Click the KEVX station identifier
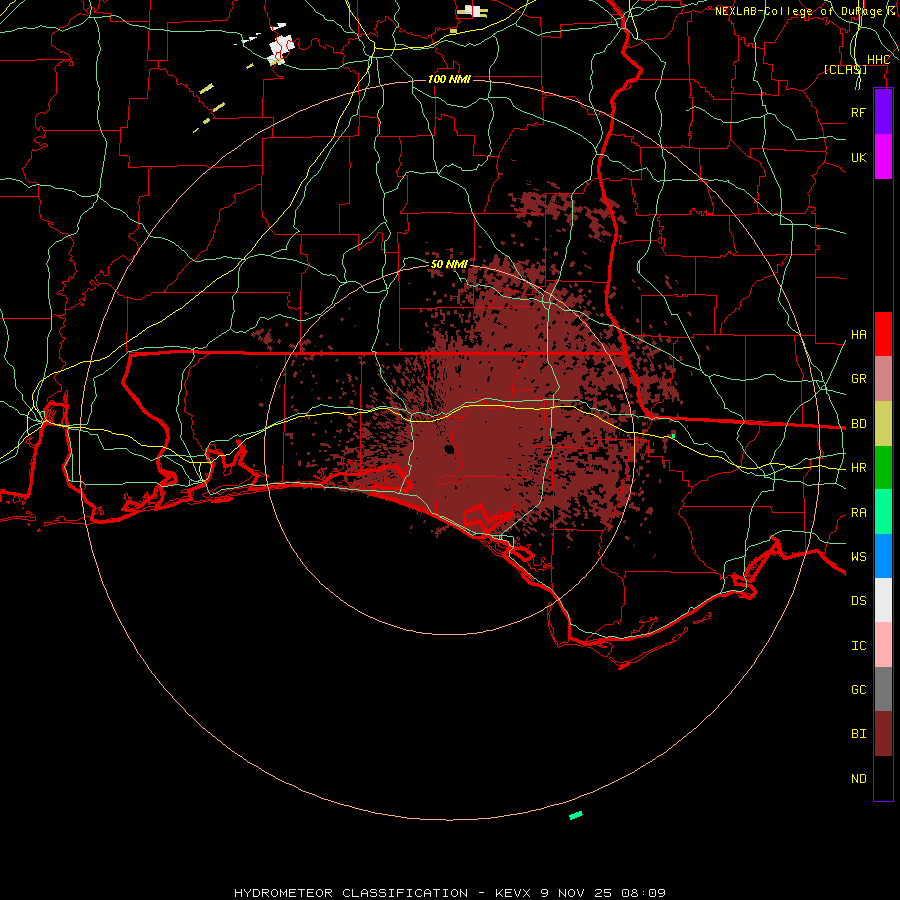900x900 pixels. click(x=514, y=893)
